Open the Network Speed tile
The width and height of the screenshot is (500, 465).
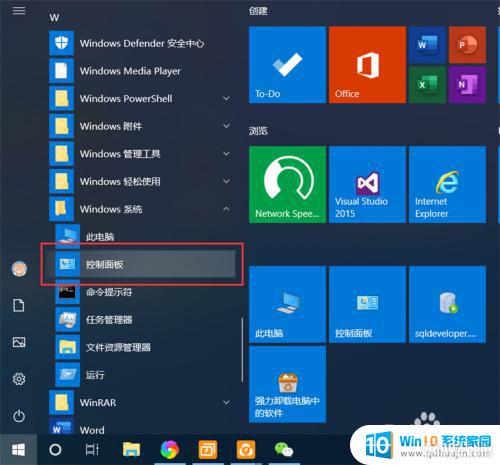pyautogui.click(x=287, y=184)
